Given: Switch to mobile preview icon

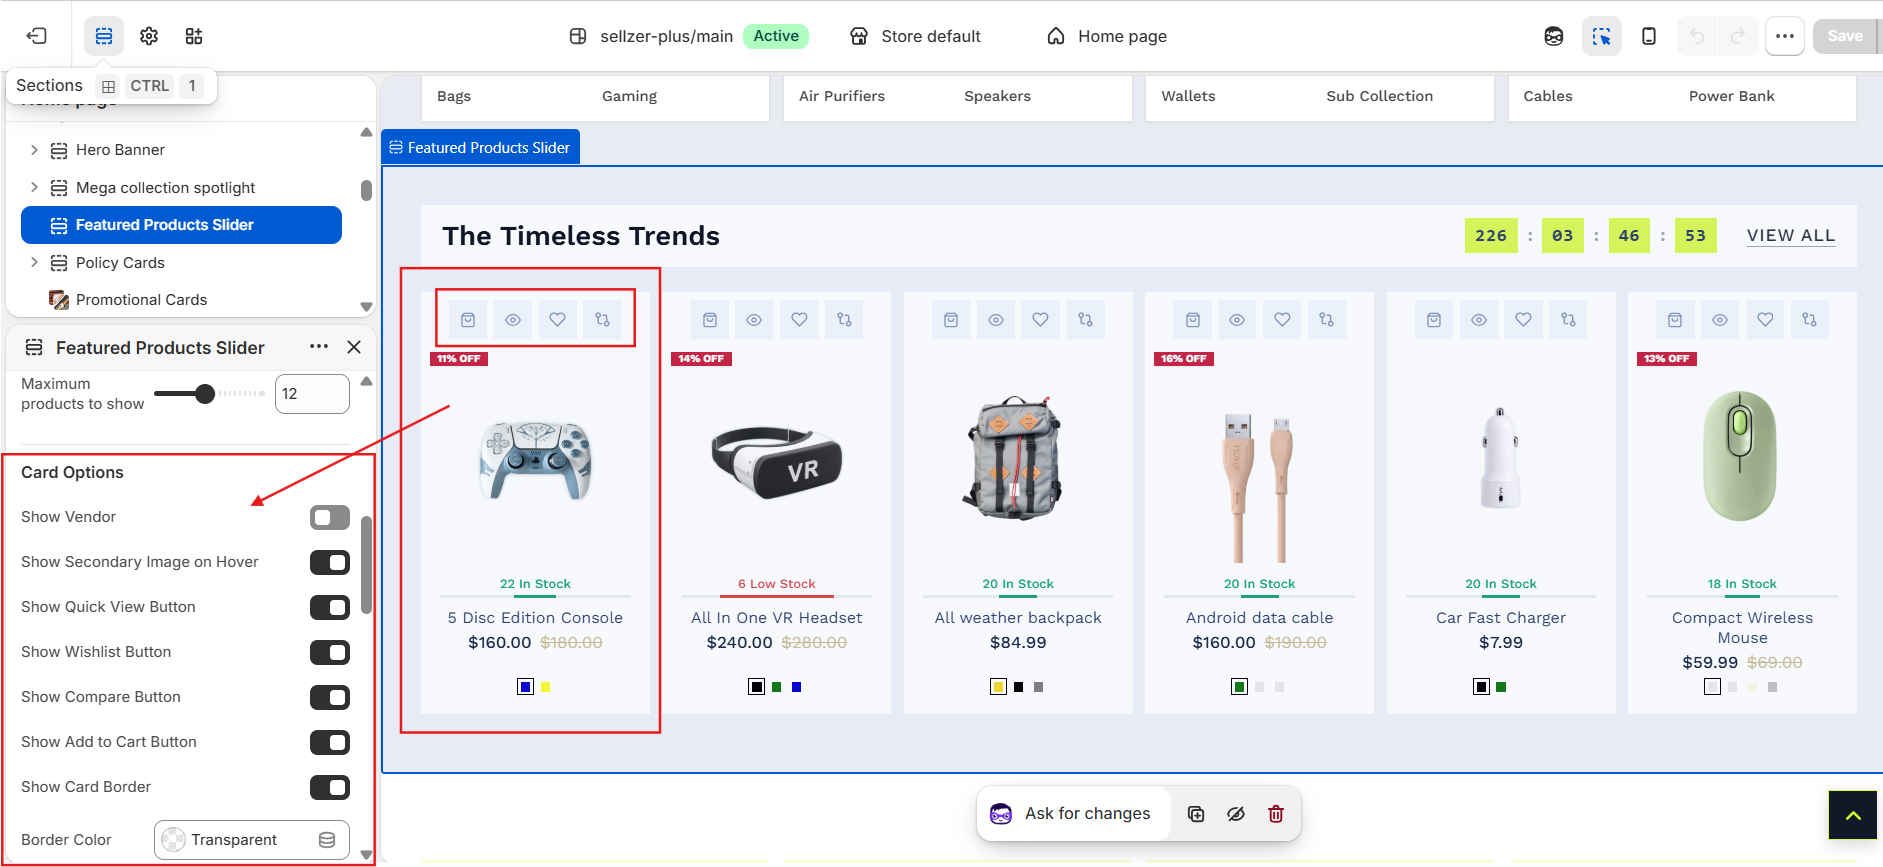Looking at the screenshot, I should pyautogui.click(x=1649, y=36).
